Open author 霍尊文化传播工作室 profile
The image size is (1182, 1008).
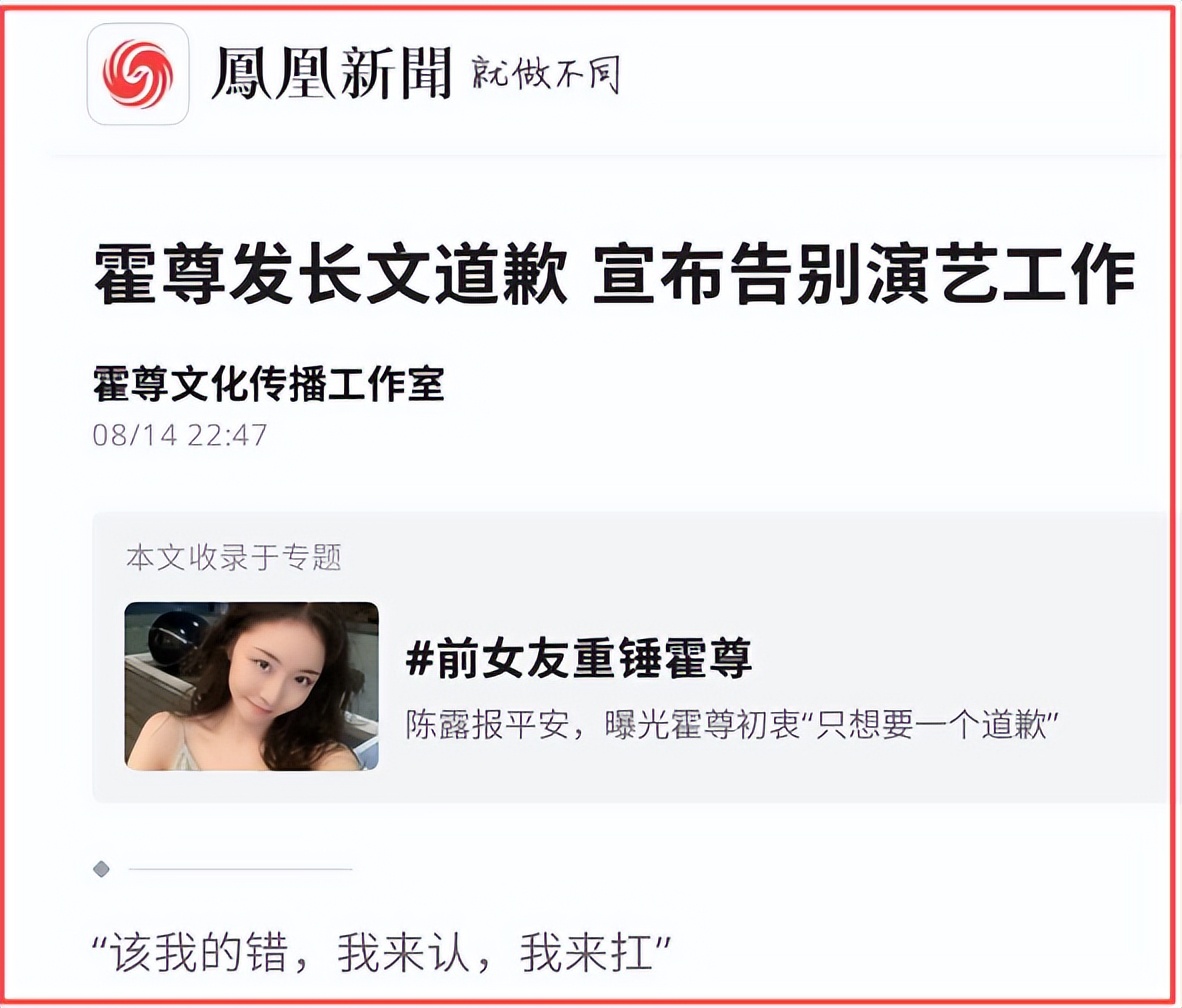click(268, 384)
